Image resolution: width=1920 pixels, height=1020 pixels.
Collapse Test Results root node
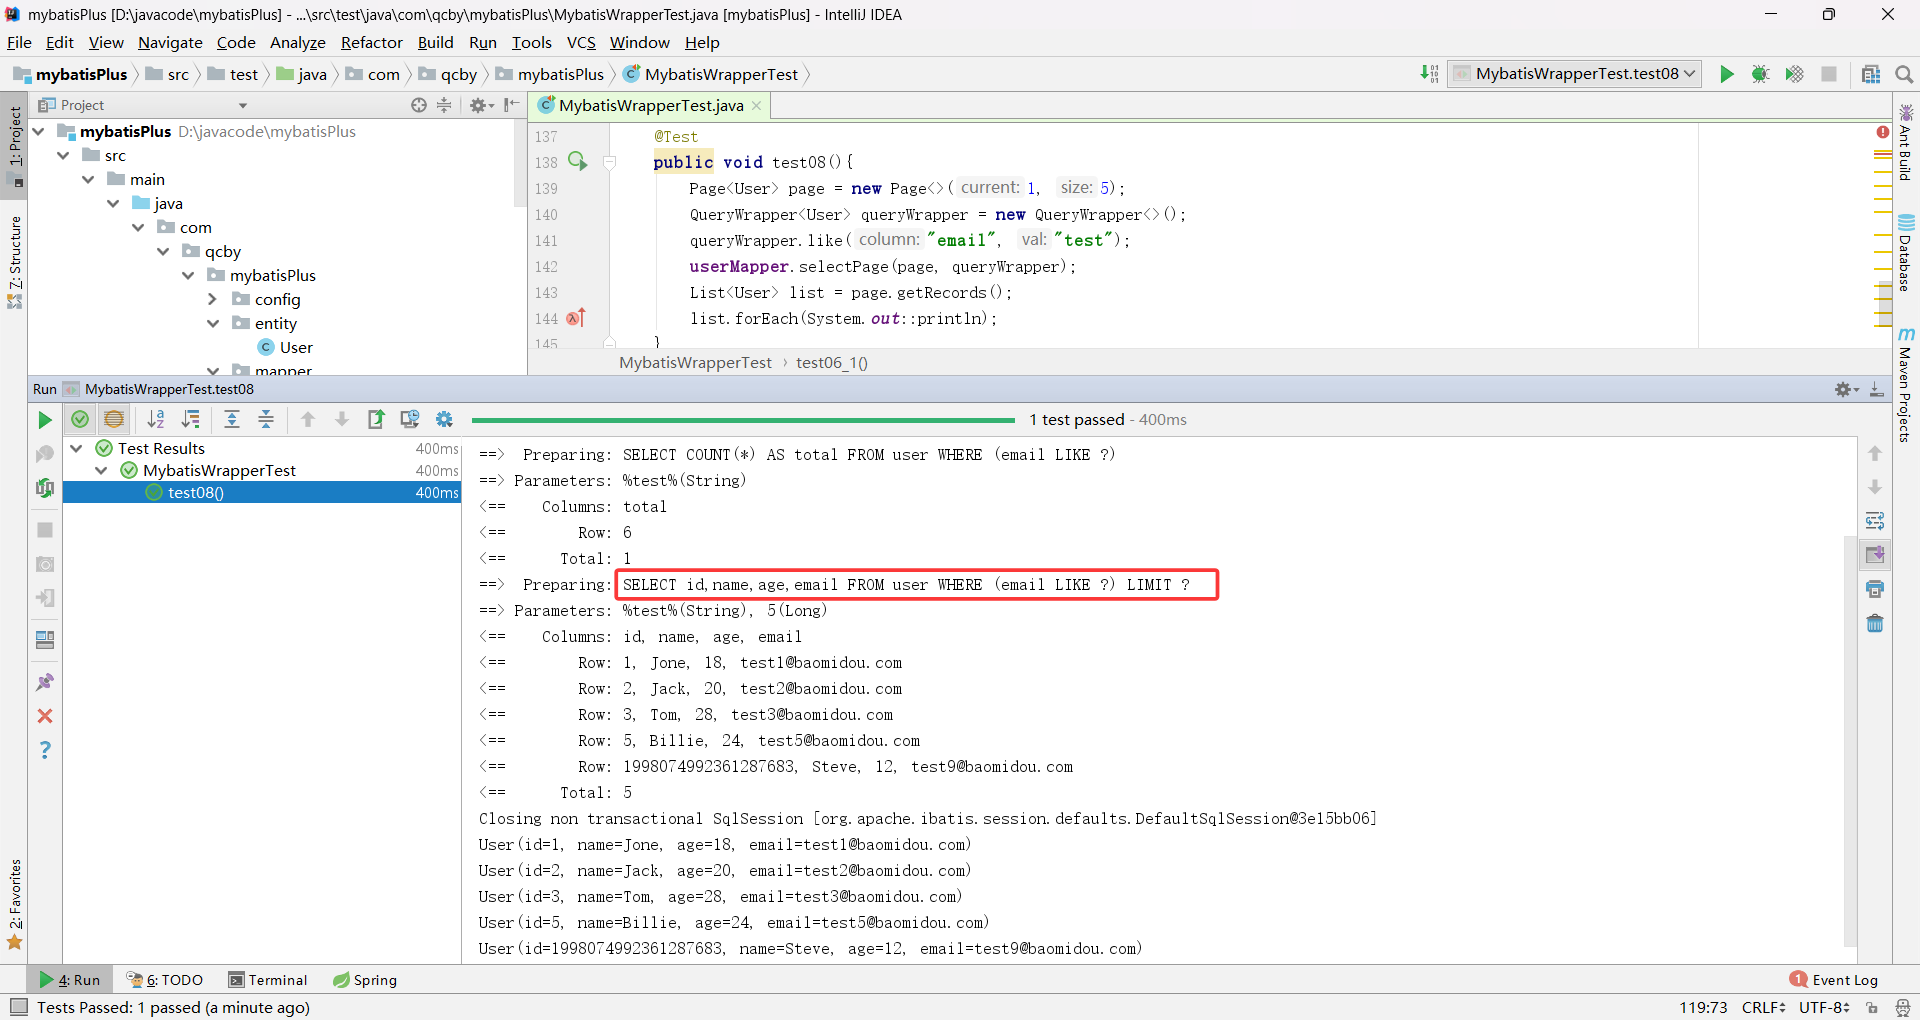76,449
